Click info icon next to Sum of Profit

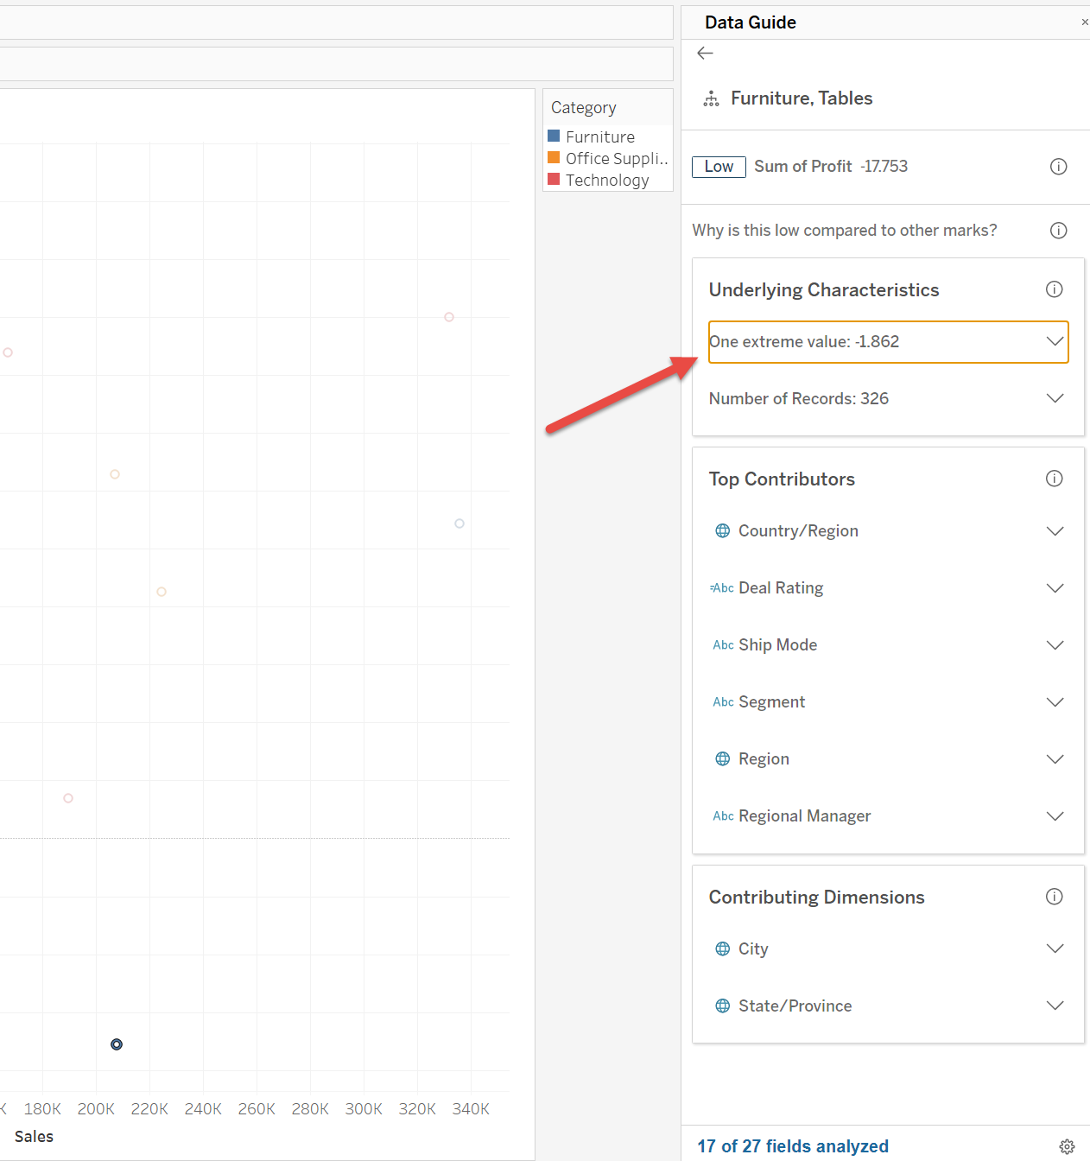[x=1058, y=167]
